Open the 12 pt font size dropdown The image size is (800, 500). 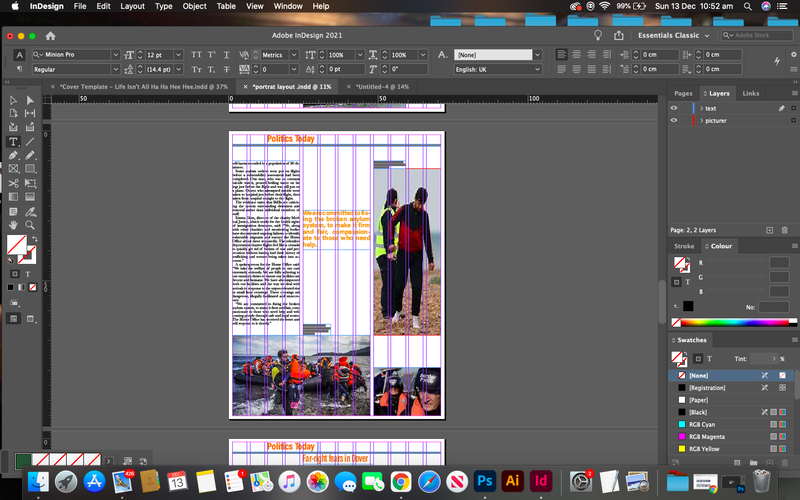click(x=179, y=55)
